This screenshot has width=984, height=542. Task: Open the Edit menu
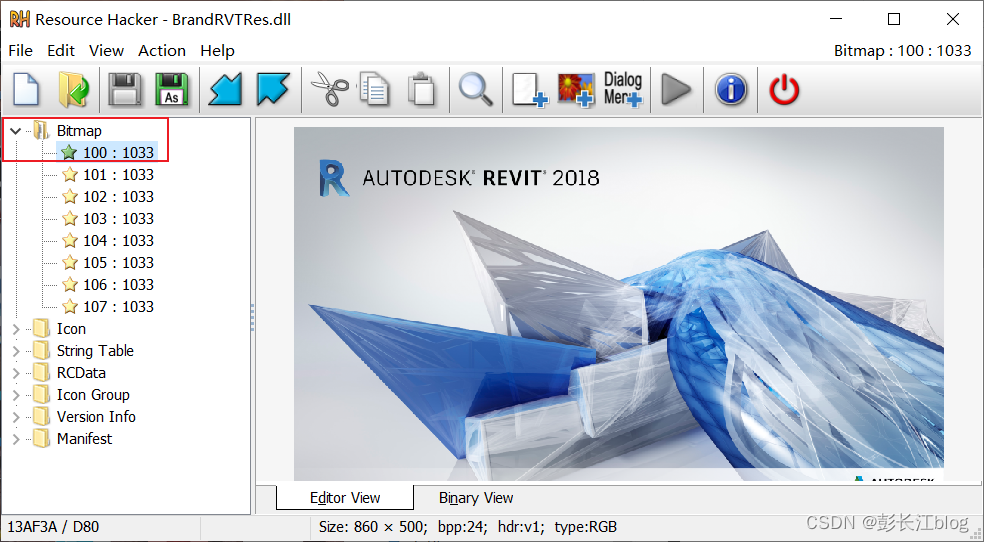point(61,51)
